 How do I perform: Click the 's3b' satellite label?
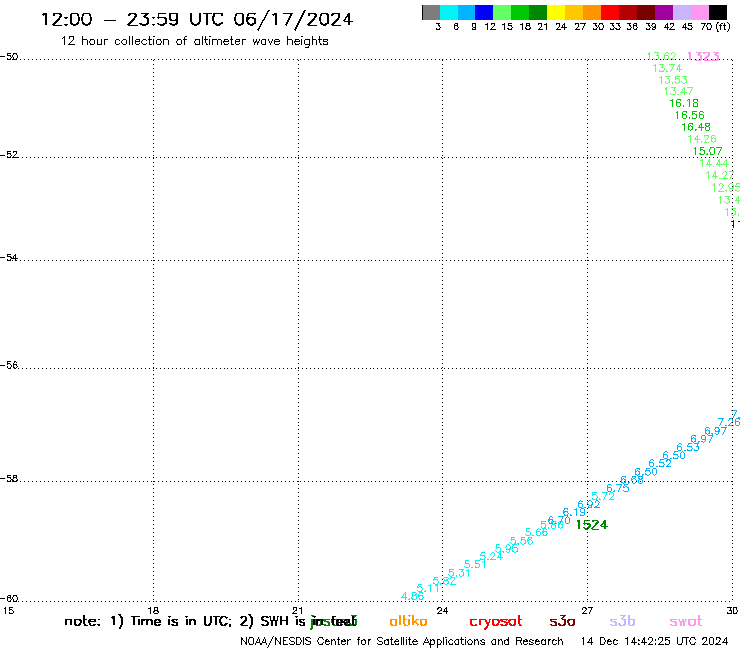622,621
